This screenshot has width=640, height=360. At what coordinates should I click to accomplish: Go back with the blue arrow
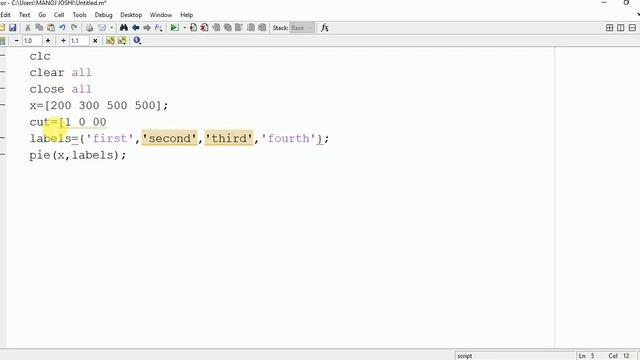coord(136,28)
